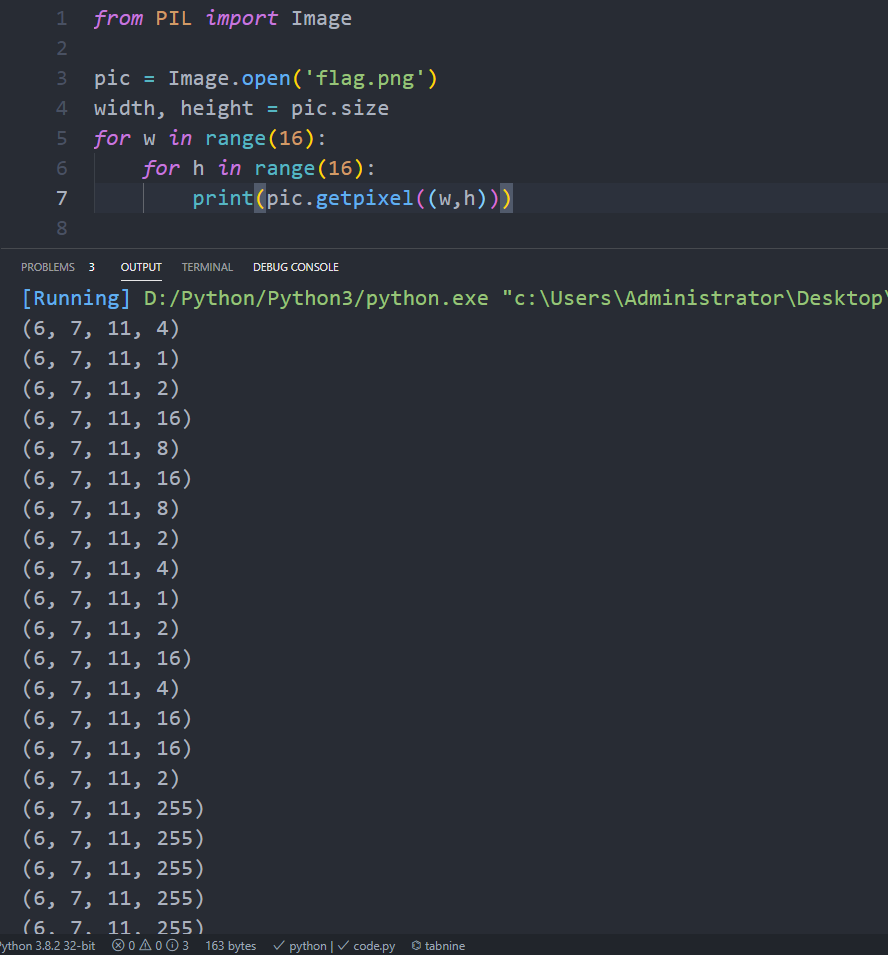Click getpixel in the print statement
Image resolution: width=888 pixels, height=955 pixels.
364,198
